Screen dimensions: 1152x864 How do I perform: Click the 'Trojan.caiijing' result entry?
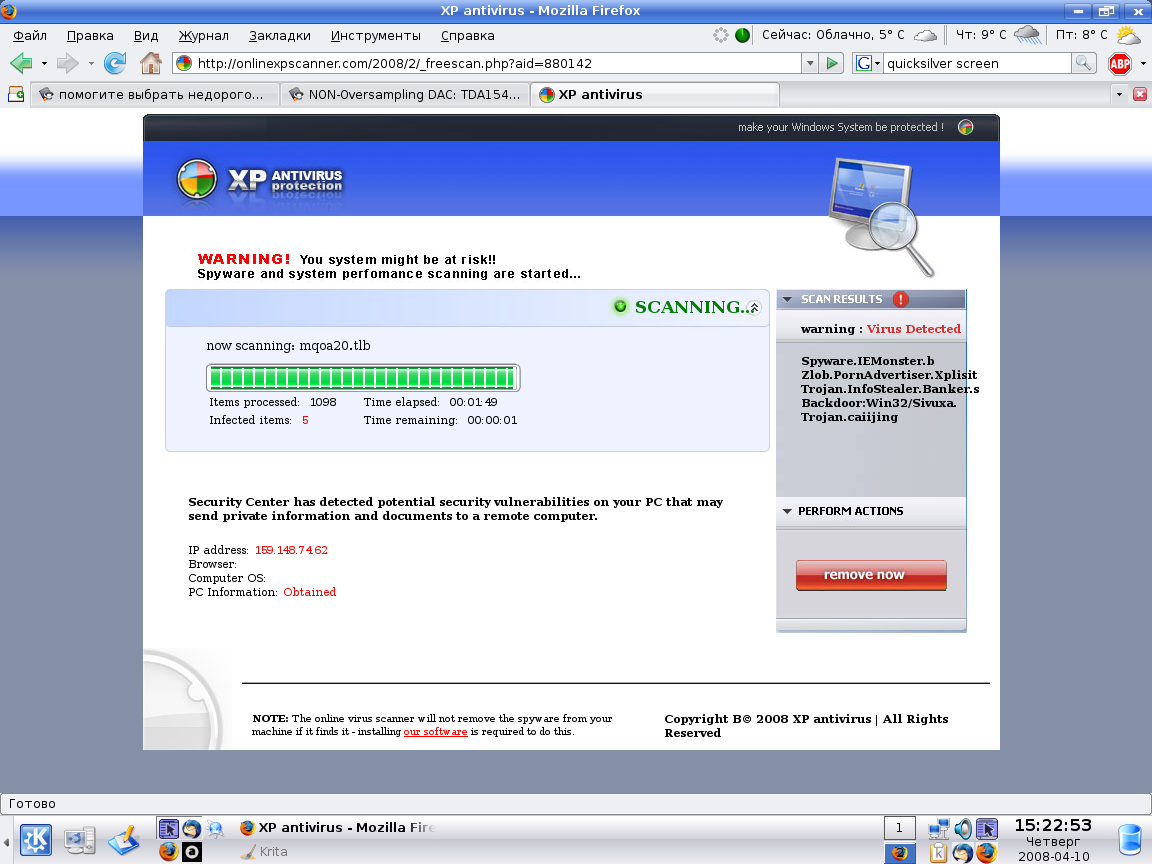(849, 417)
